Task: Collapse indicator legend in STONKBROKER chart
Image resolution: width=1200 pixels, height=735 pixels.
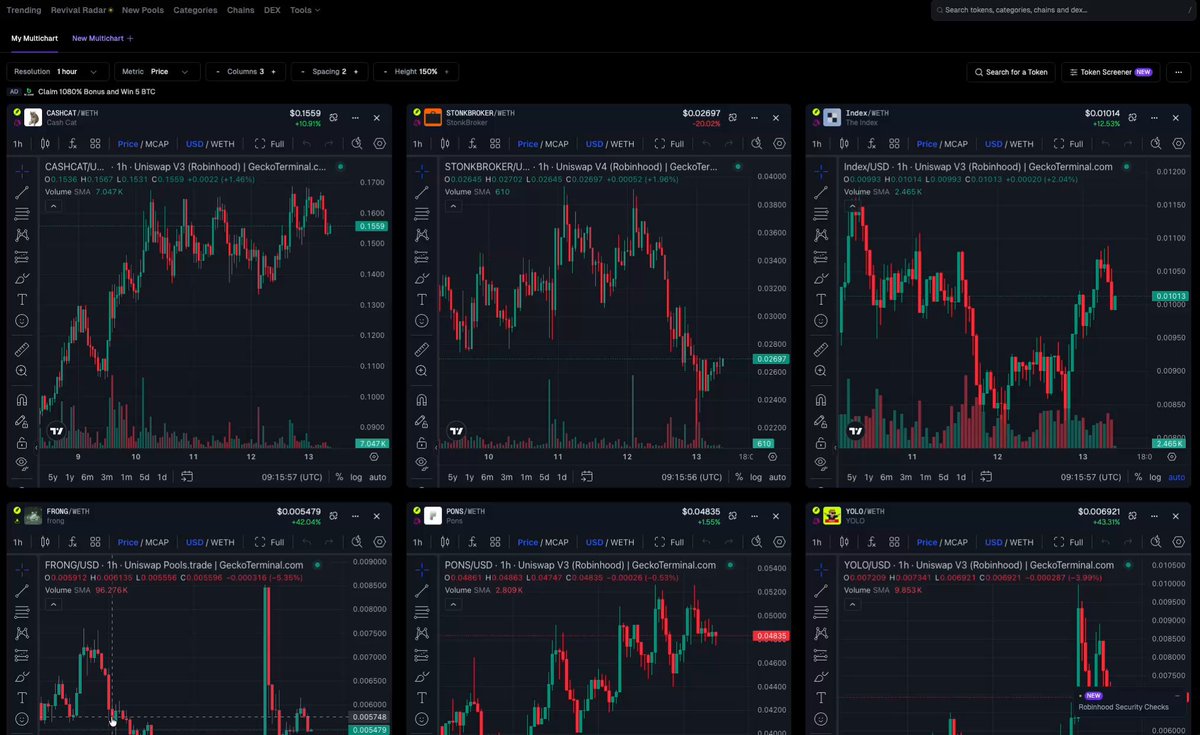Action: coord(454,206)
